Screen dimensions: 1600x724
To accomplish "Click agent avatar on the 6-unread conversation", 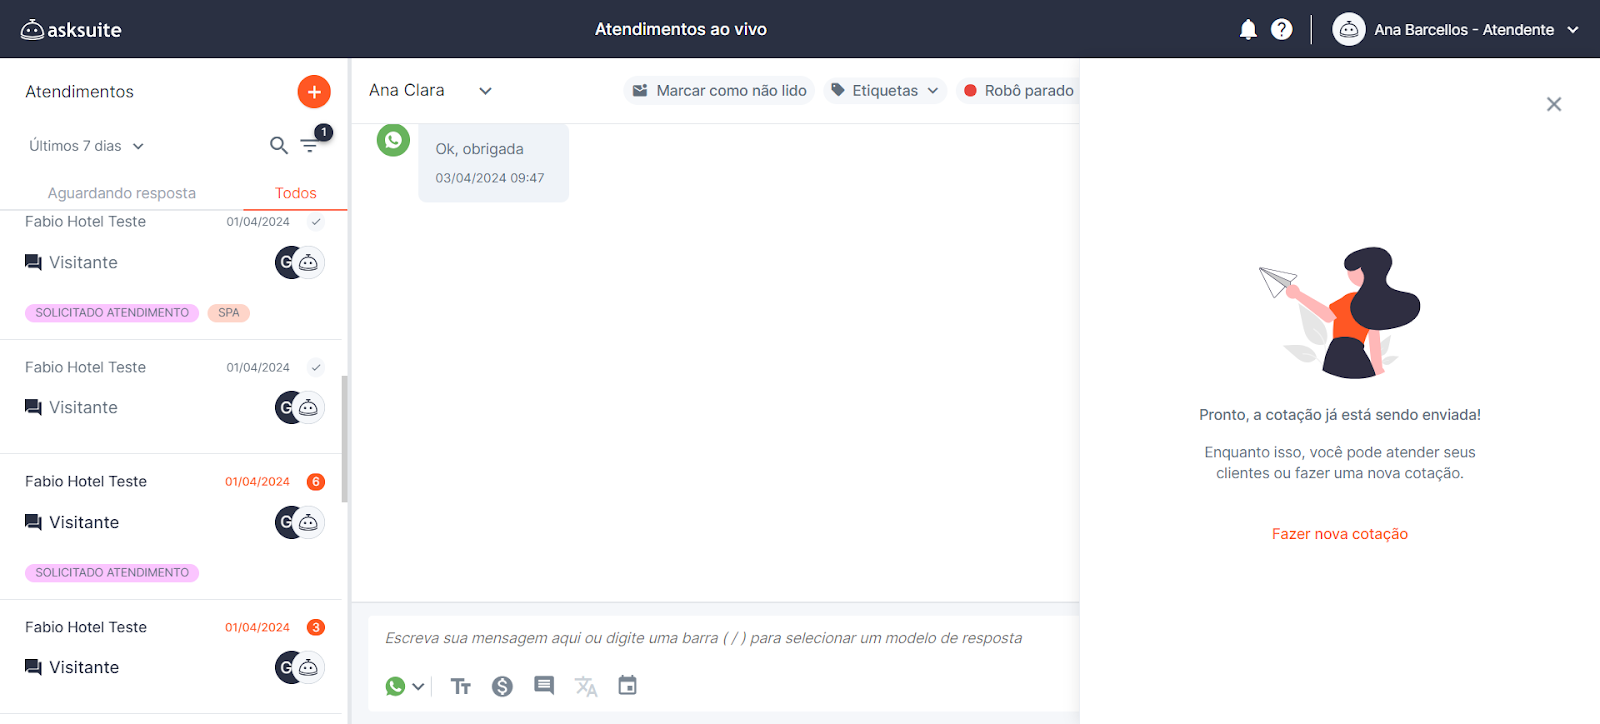I will (300, 522).
